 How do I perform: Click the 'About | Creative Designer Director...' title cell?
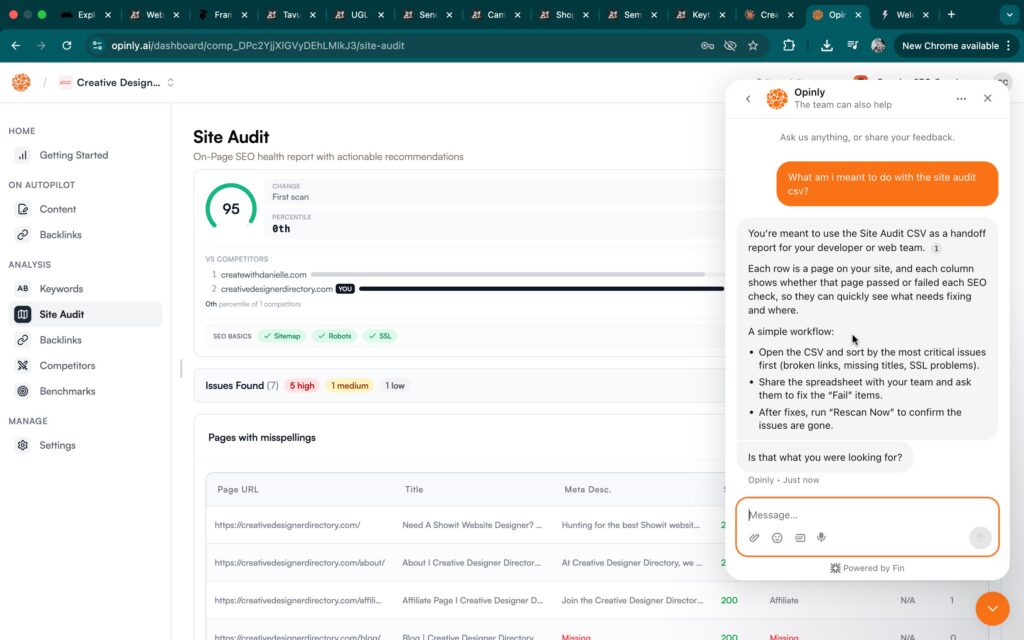point(472,563)
